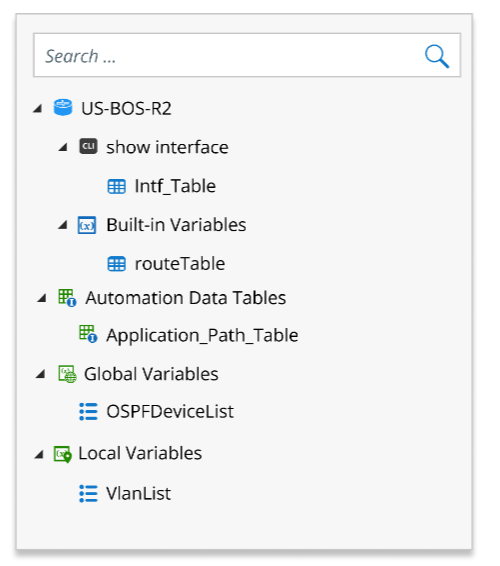Viewport: 500px width, 566px height.
Task: Collapse the Built-in Variables node arrow
Action: [63, 225]
